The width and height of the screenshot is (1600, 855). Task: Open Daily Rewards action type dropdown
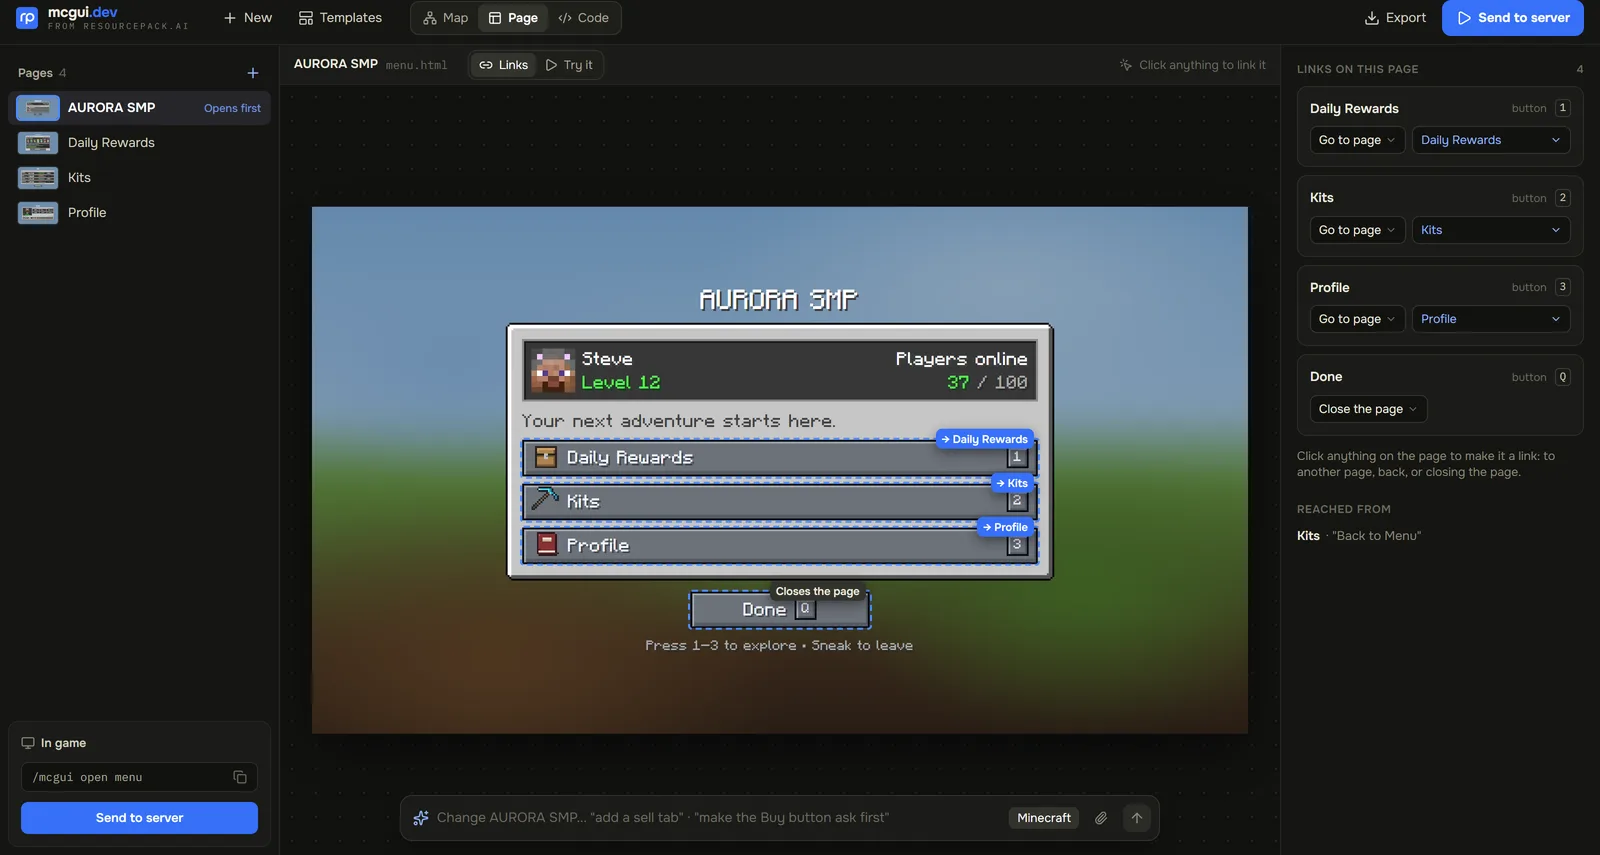[x=1357, y=140]
